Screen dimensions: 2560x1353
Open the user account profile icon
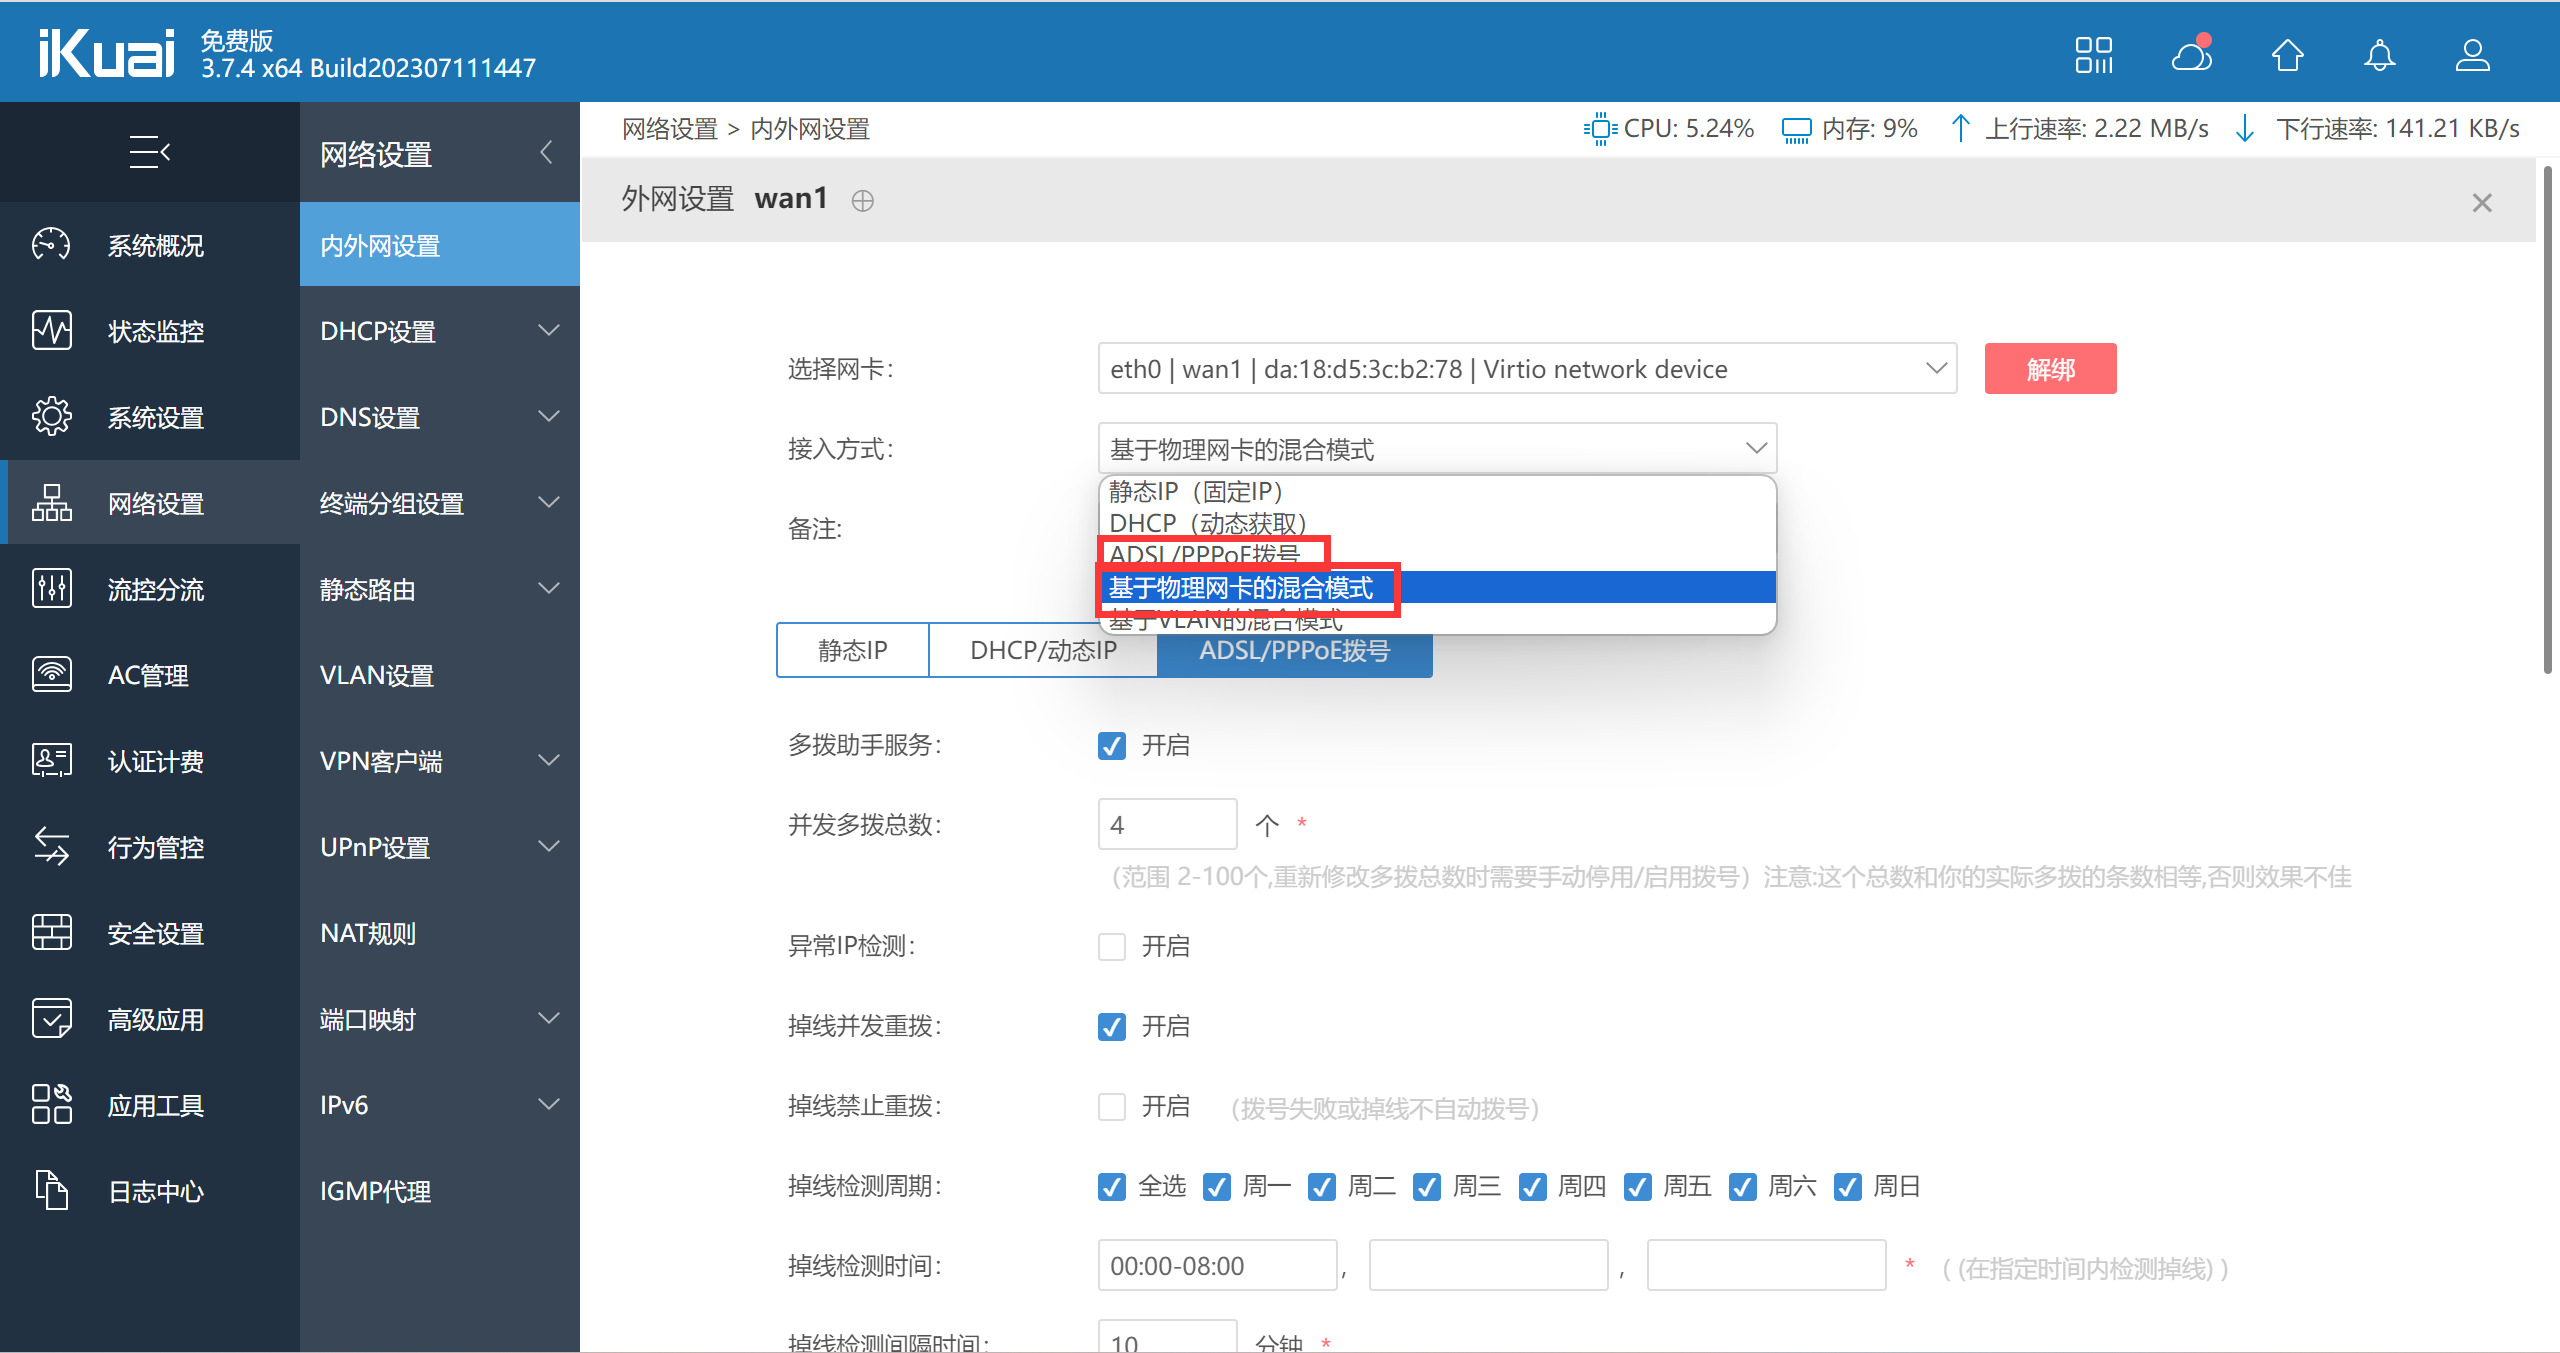pyautogui.click(x=2472, y=55)
